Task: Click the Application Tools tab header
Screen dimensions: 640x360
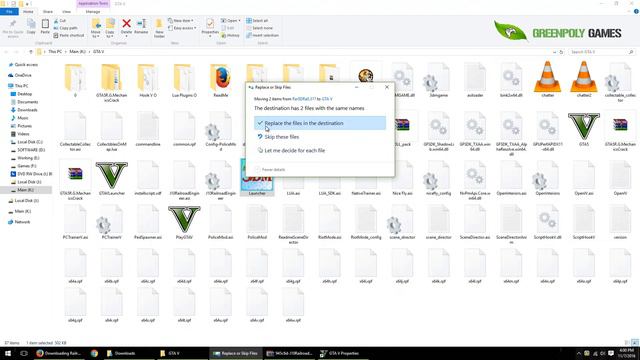Action: click(93, 4)
